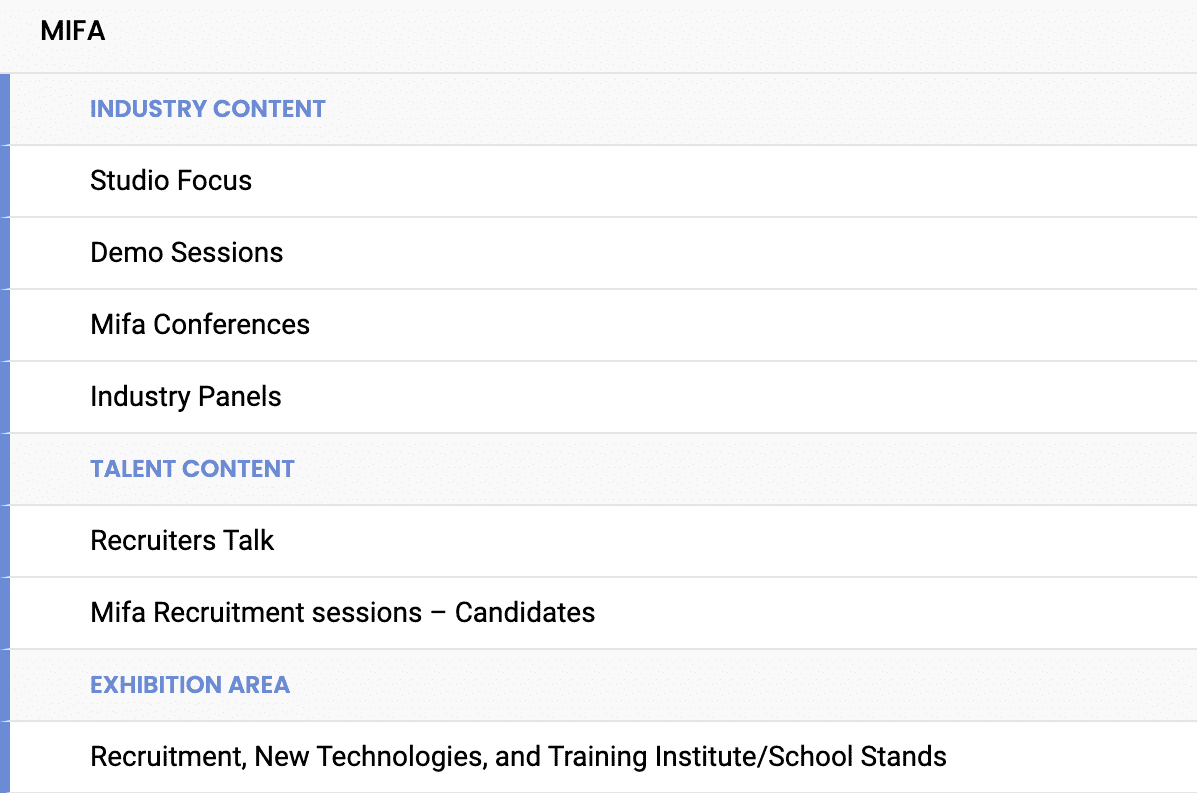Image resolution: width=1197 pixels, height=793 pixels.
Task: Click blue side bar beside Demo Sessions
Action: point(4,253)
